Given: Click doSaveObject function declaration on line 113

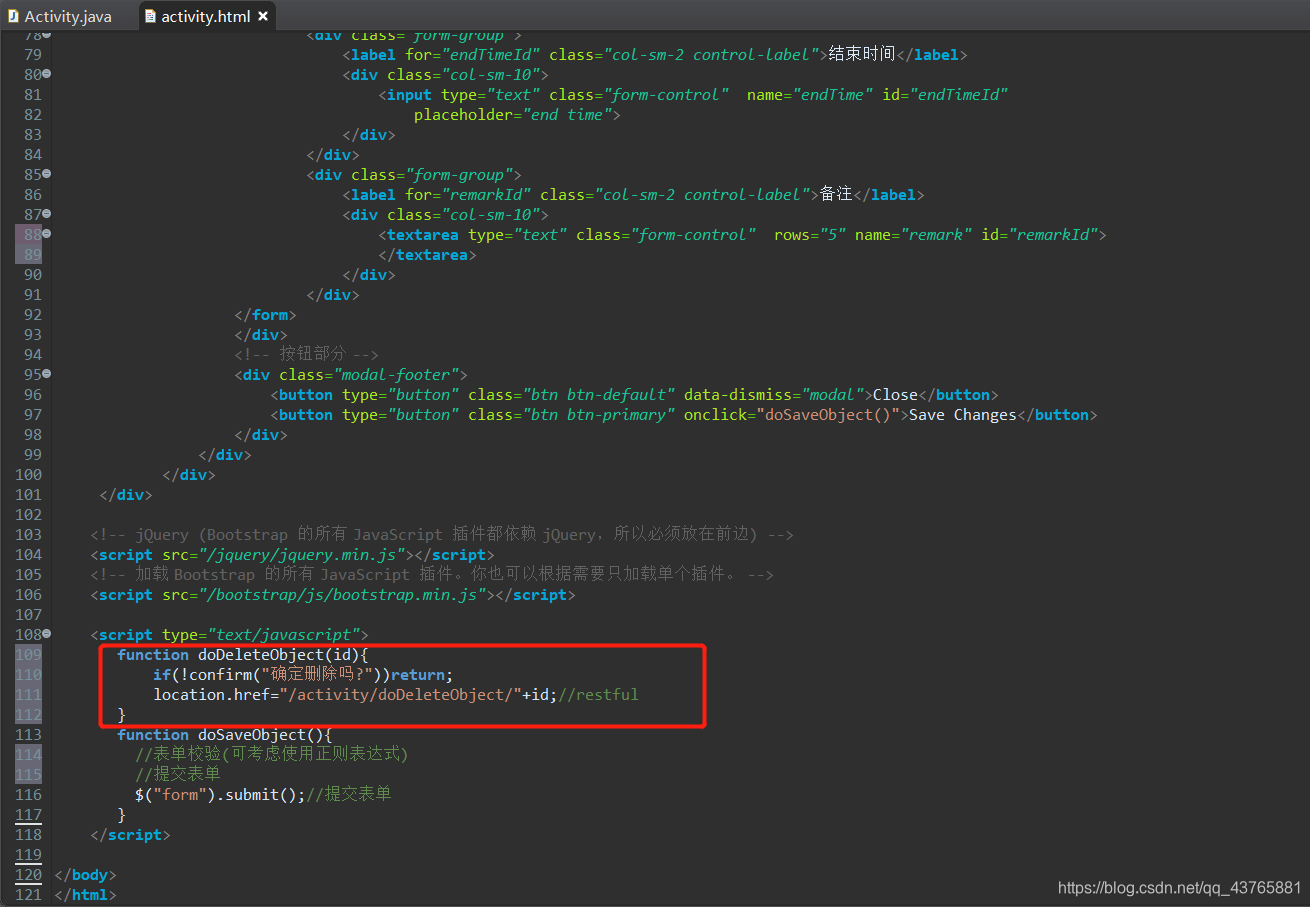Looking at the screenshot, I should tap(225, 735).
